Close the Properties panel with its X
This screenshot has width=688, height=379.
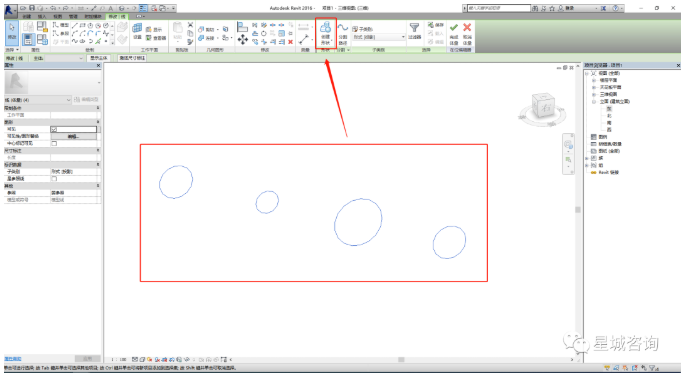(x=98, y=65)
